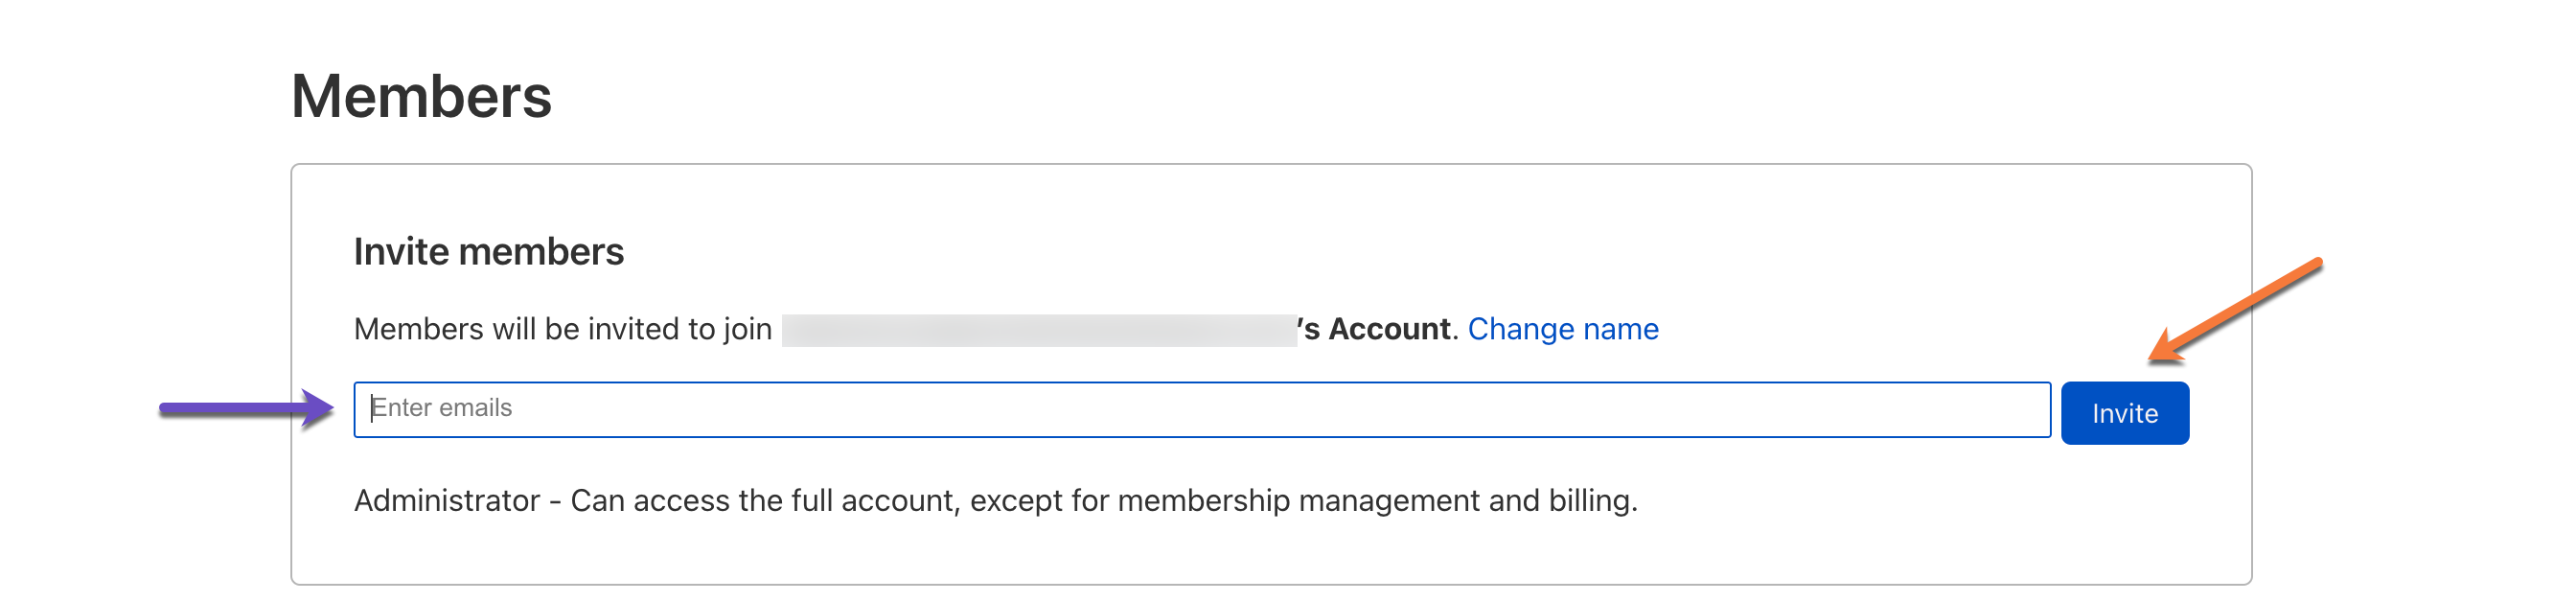Click "Members will be invited to join" text
The image size is (2576, 602).
click(562, 329)
